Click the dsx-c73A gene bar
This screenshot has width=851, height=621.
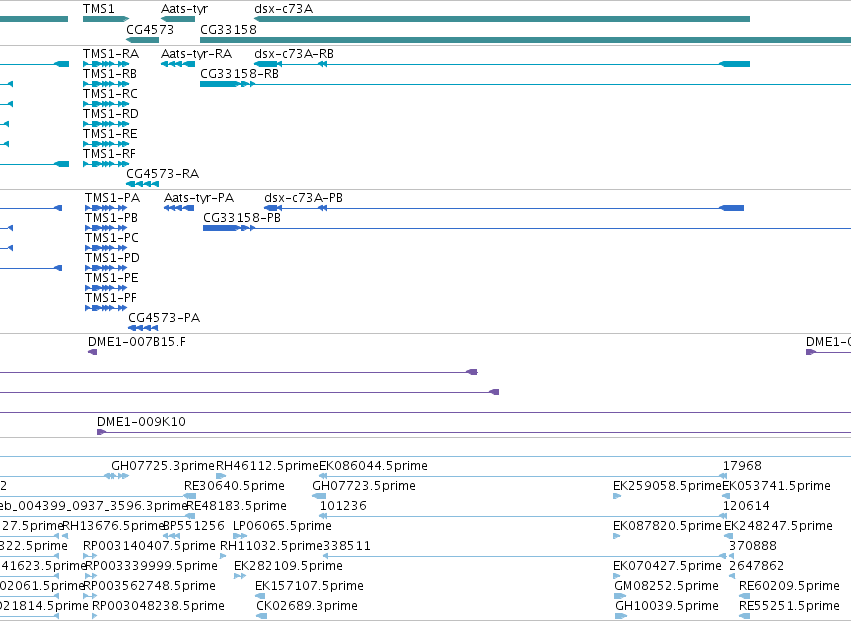tap(502, 19)
